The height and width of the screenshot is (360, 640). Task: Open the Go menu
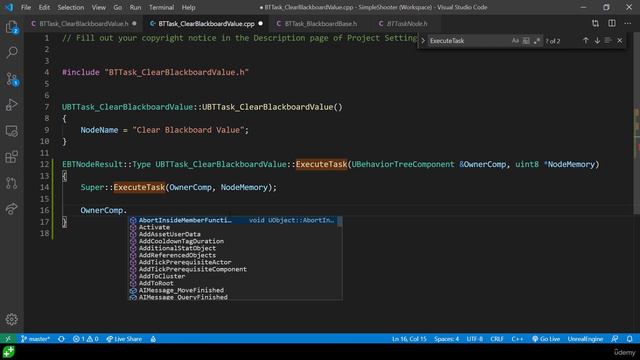coord(118,7)
